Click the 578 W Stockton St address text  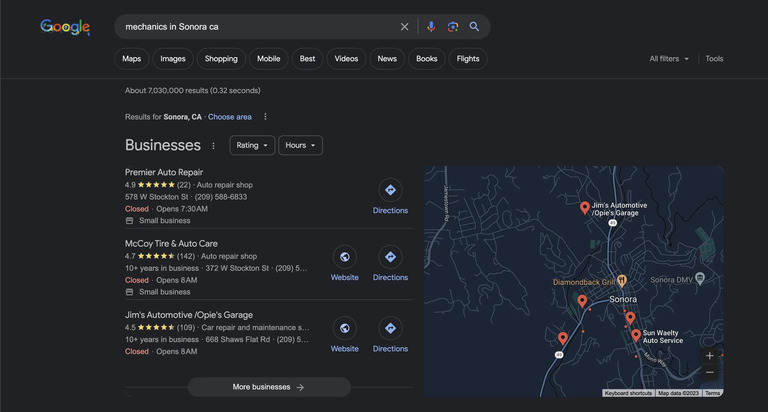click(156, 197)
